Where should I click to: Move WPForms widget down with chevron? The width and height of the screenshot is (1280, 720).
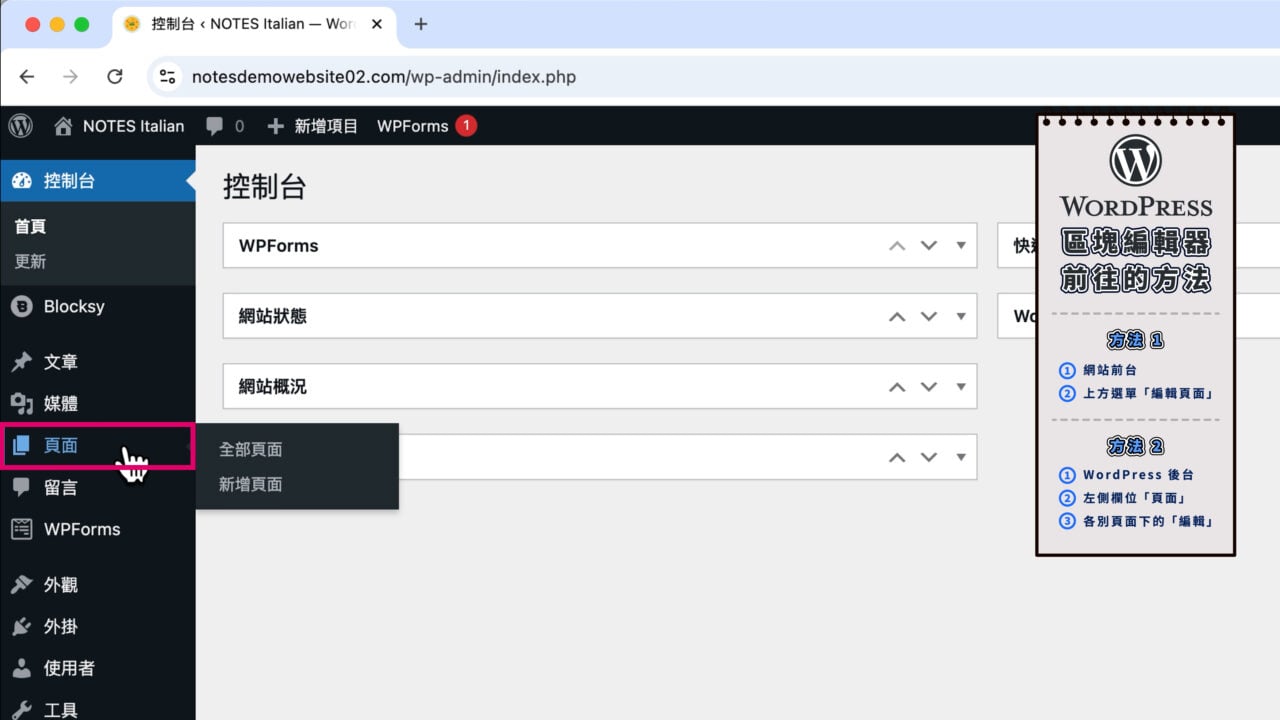point(929,246)
